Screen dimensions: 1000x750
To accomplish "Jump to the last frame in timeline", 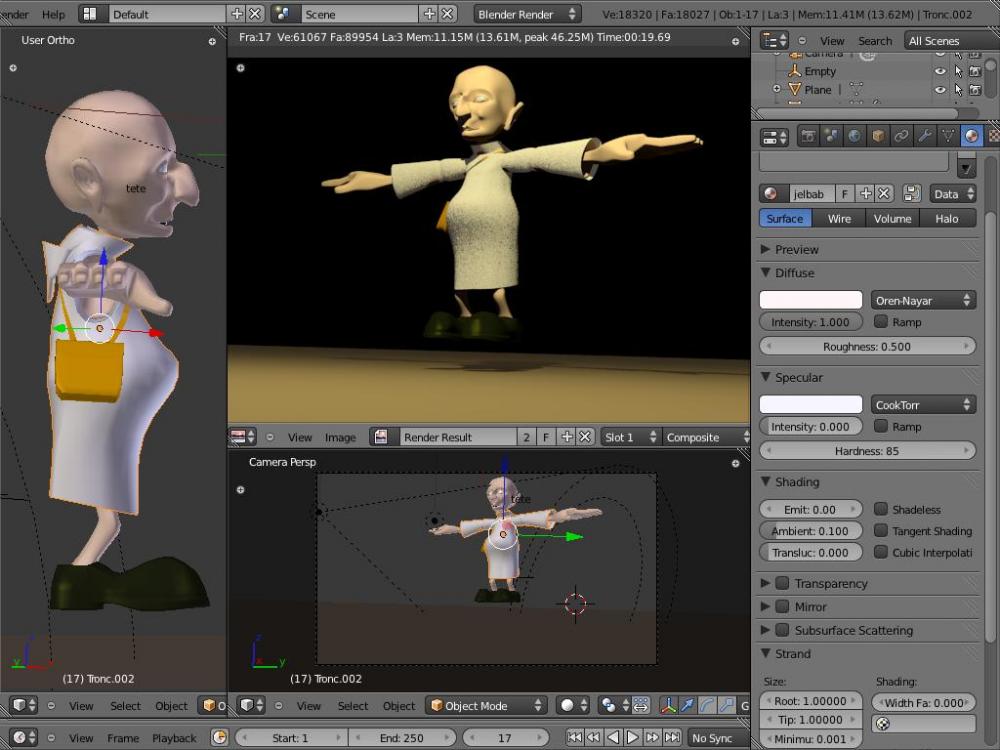I will click(672, 738).
